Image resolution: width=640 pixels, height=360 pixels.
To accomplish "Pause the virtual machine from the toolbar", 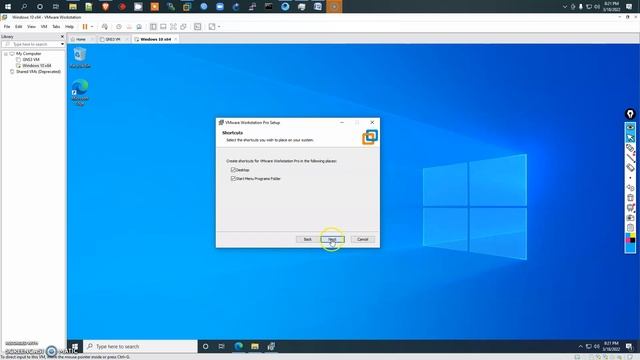I will click(85, 27).
